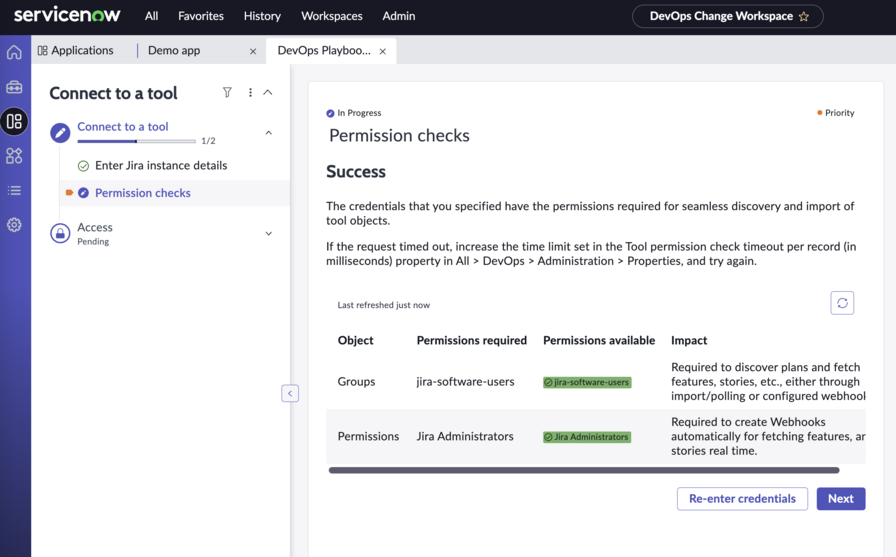Click the refresh permission checks icon
This screenshot has width=896, height=557.
point(842,303)
